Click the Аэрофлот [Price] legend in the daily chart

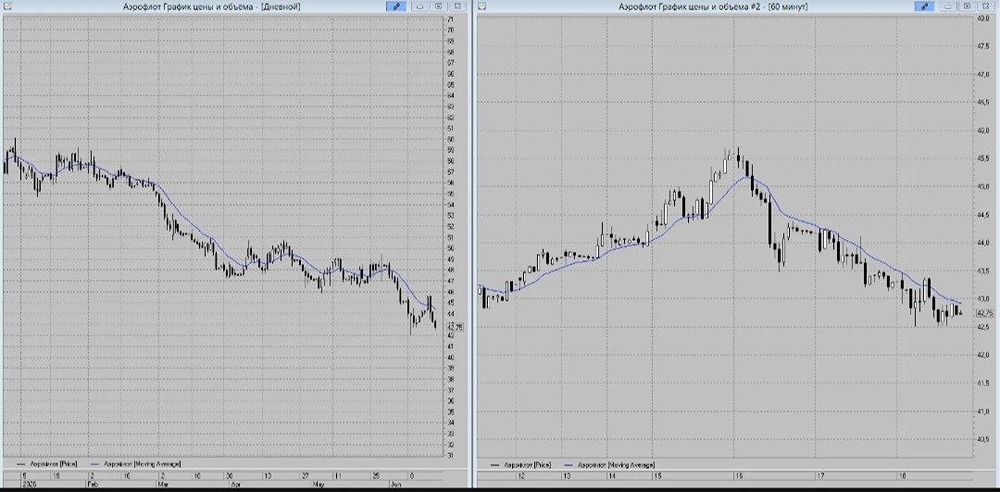click(x=47, y=464)
